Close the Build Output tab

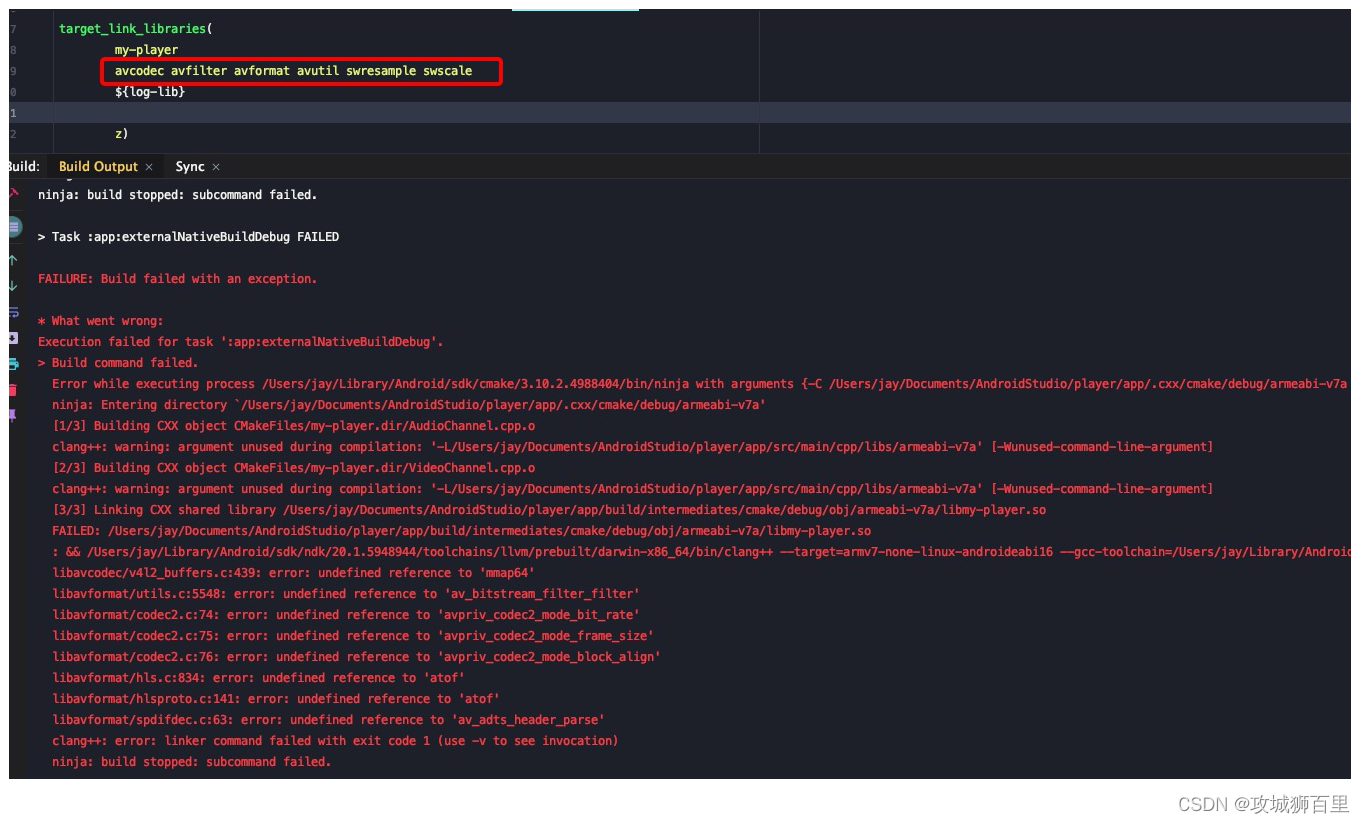[149, 167]
